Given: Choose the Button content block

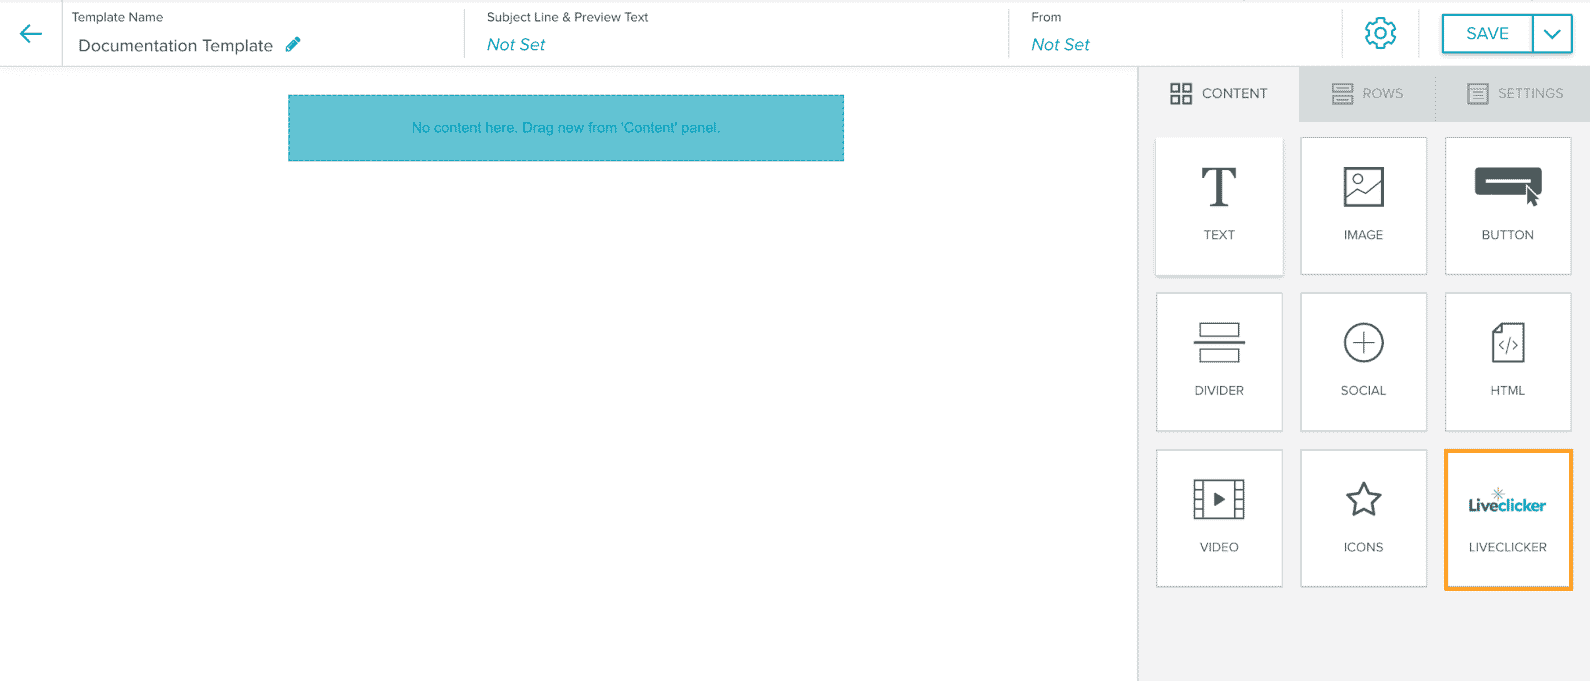Looking at the screenshot, I should [x=1507, y=206].
